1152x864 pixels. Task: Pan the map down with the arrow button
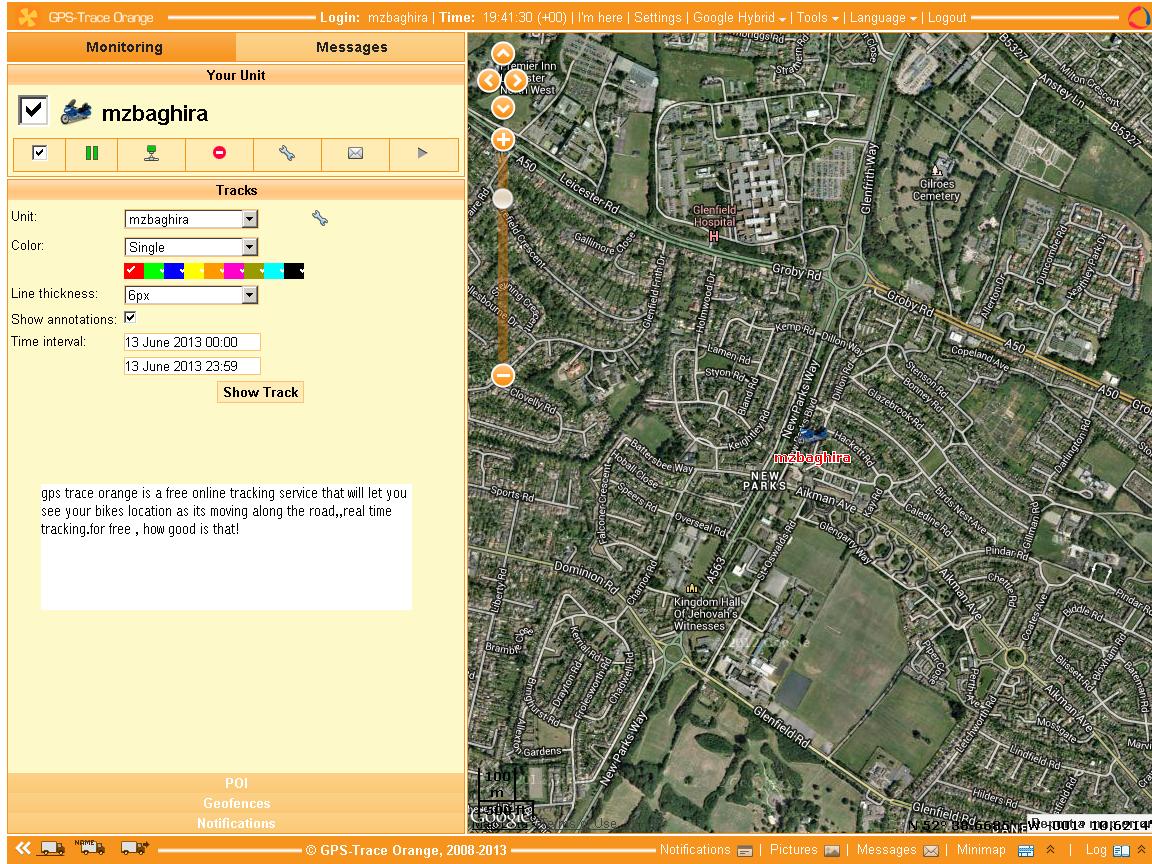503,108
